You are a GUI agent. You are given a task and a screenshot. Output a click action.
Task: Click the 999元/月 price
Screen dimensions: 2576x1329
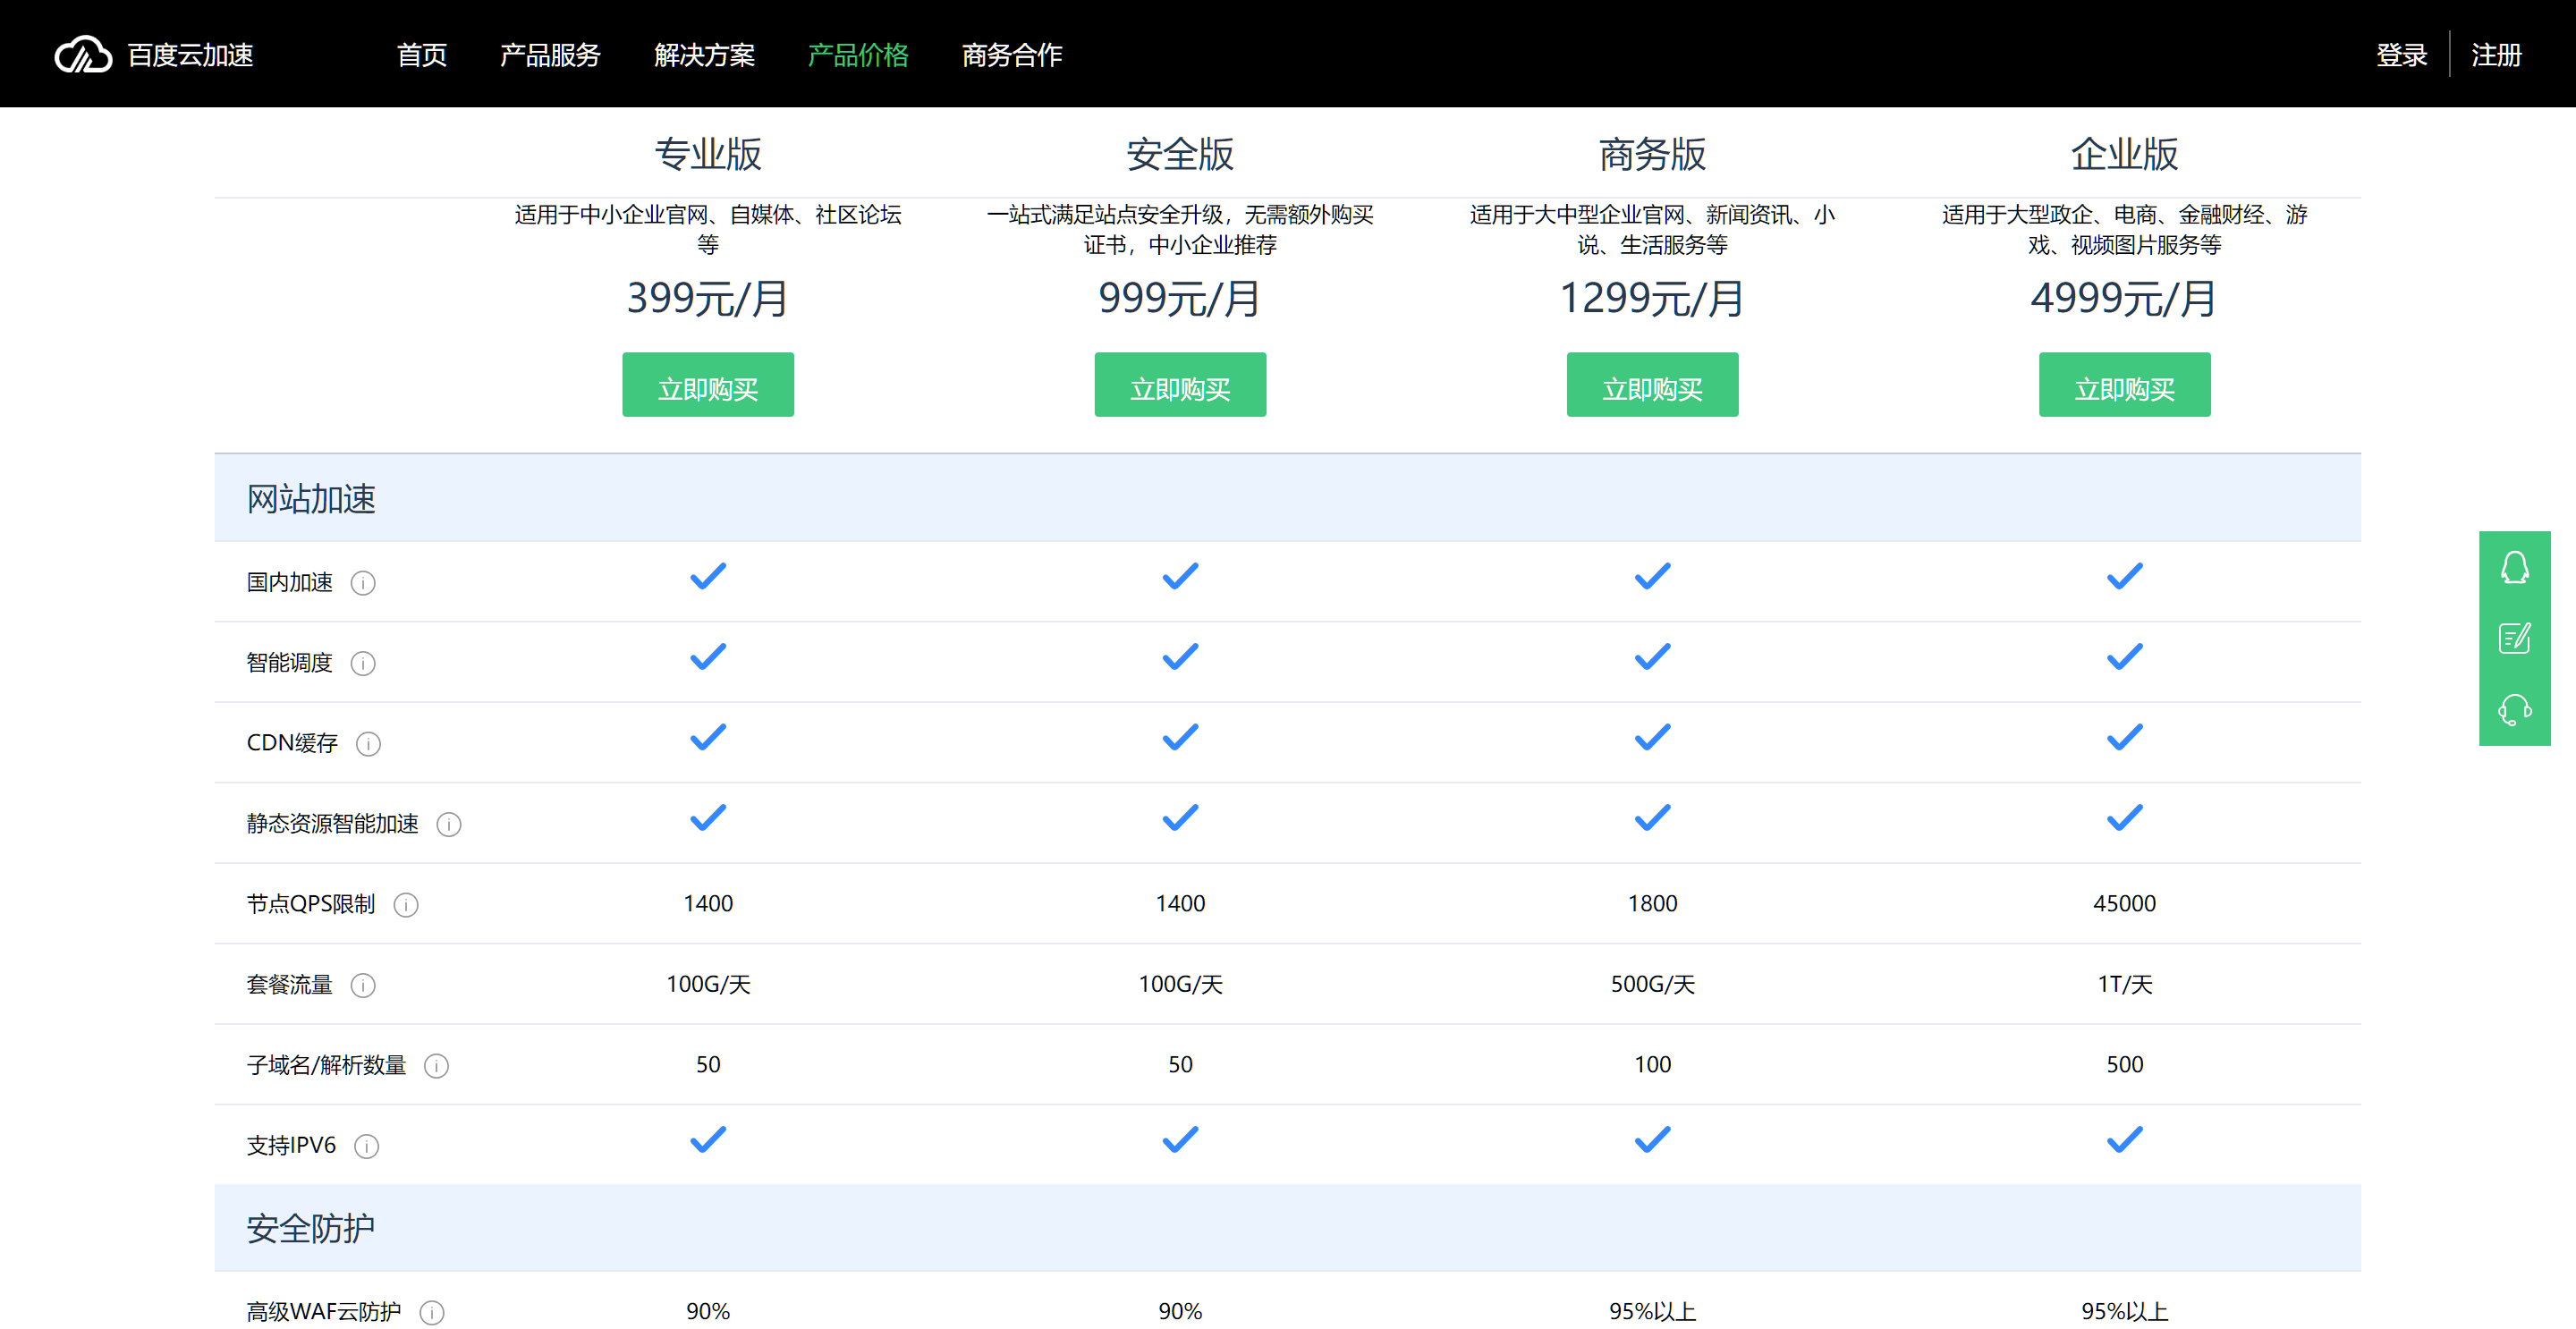pos(1180,298)
